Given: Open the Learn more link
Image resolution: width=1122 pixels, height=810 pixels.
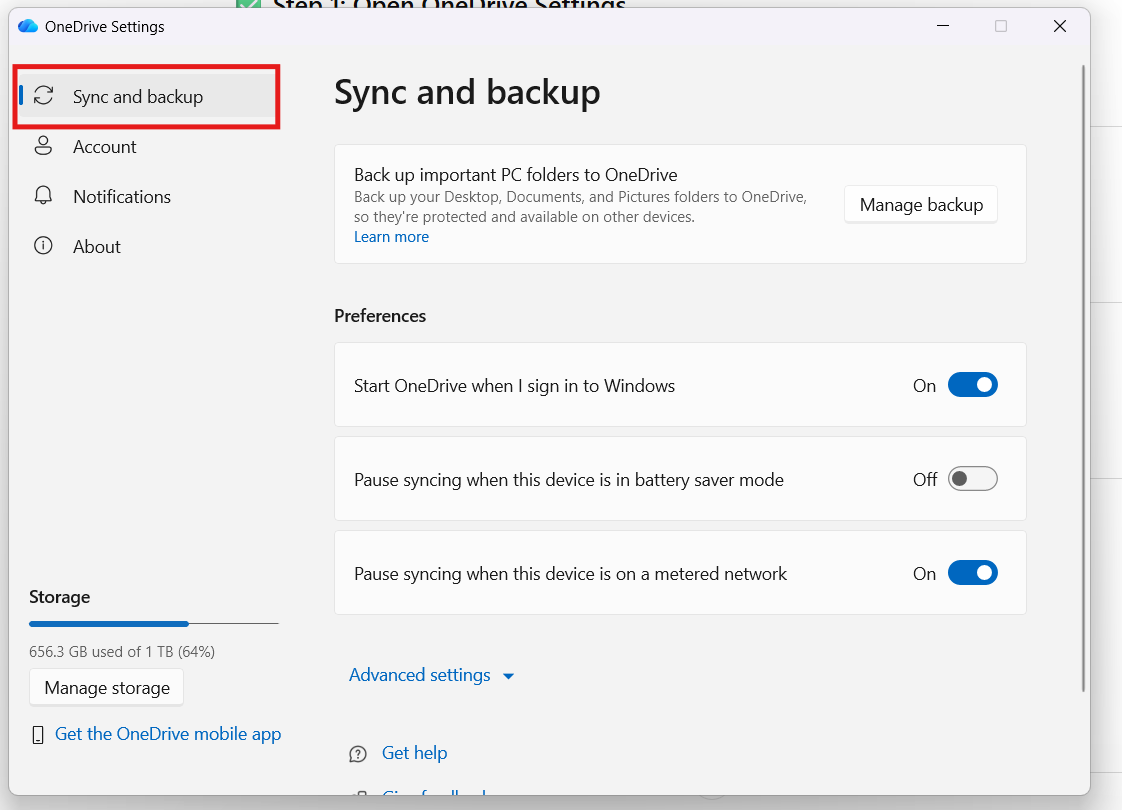Looking at the screenshot, I should point(391,236).
